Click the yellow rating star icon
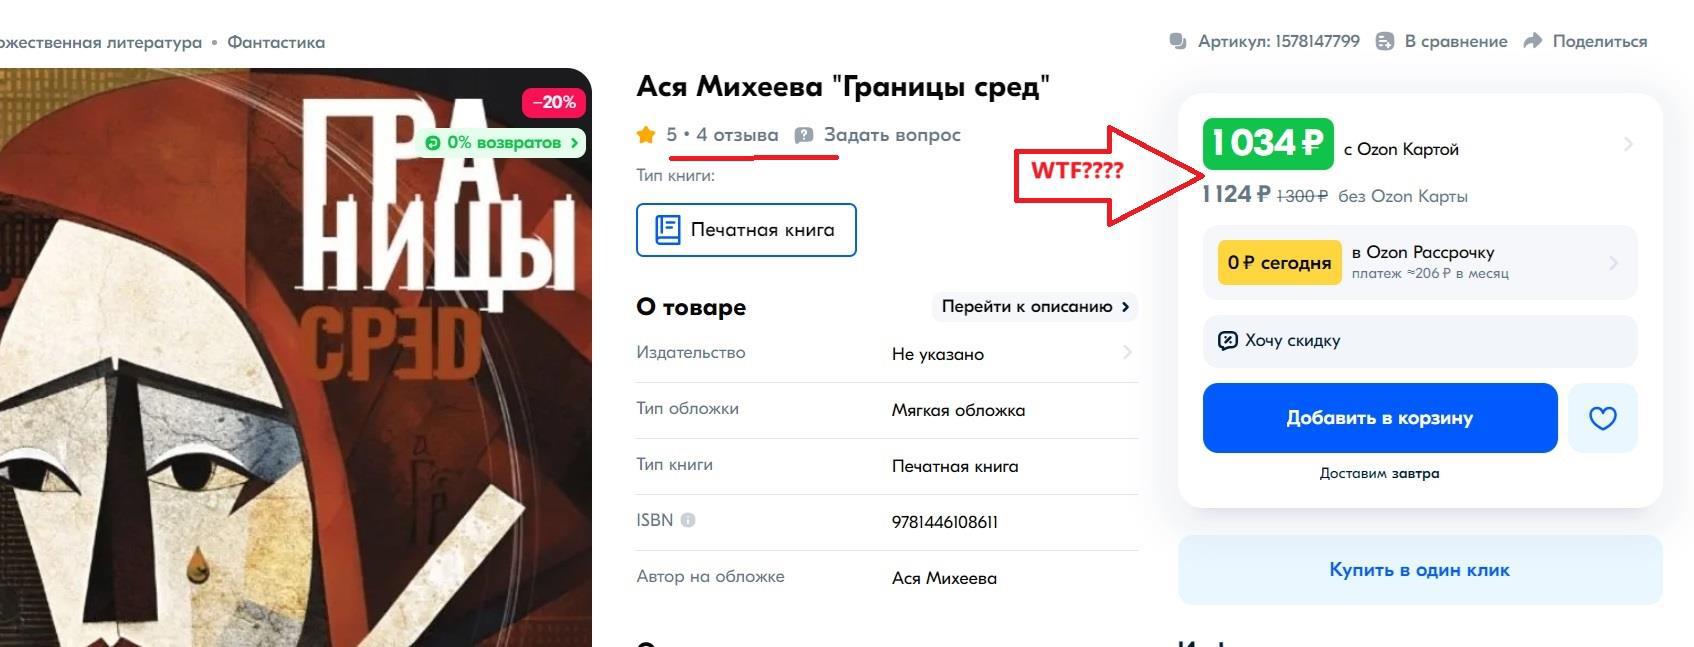Viewport: 1694px width, 647px height. [646, 134]
